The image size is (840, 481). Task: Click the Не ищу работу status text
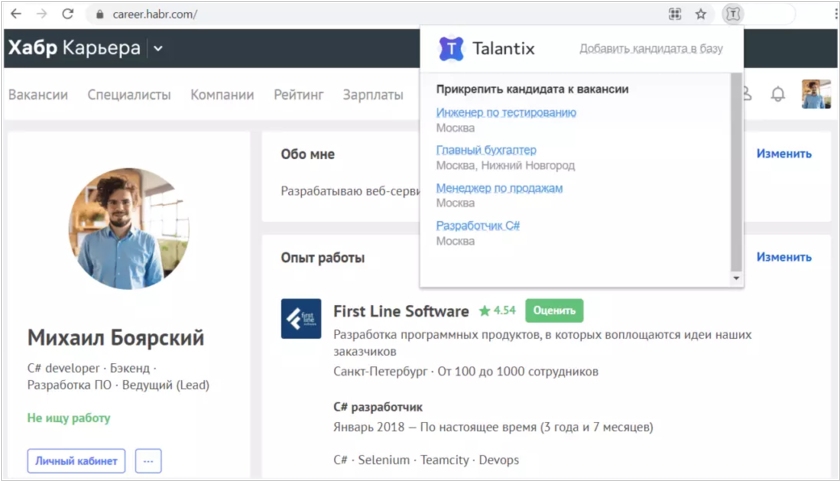pyautogui.click(x=69, y=418)
